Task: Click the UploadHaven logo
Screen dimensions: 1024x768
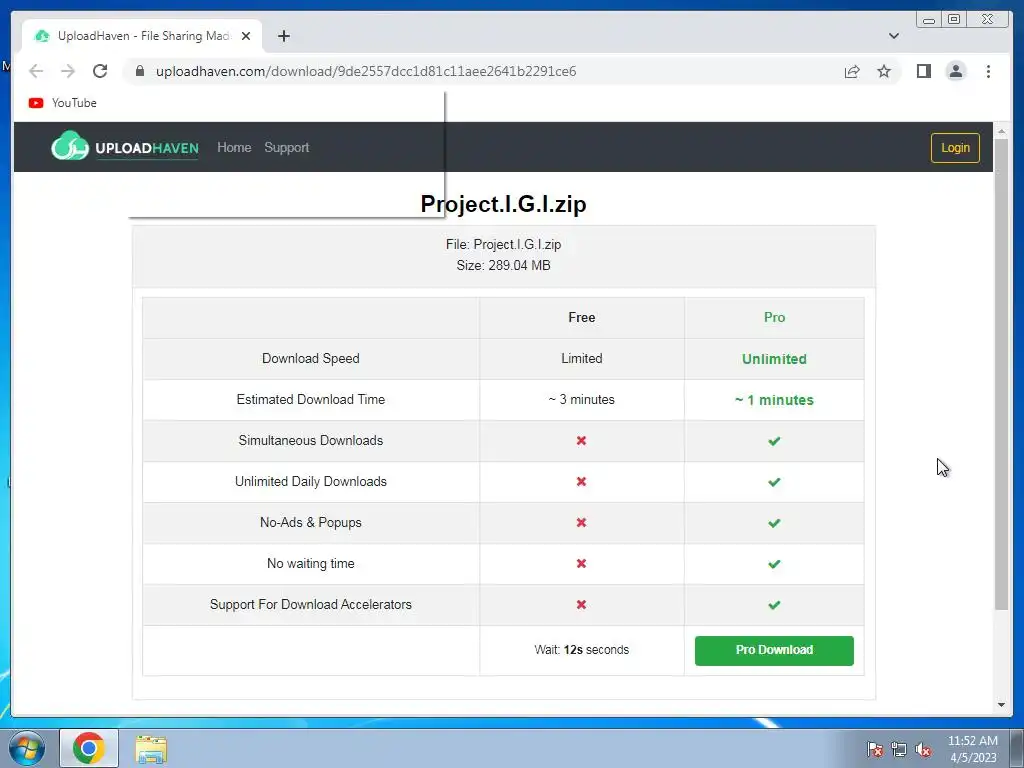Action: click(125, 146)
